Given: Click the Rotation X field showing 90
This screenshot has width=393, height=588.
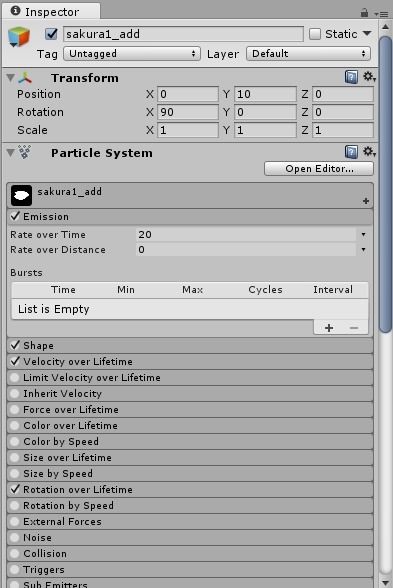Looking at the screenshot, I should pos(188,112).
